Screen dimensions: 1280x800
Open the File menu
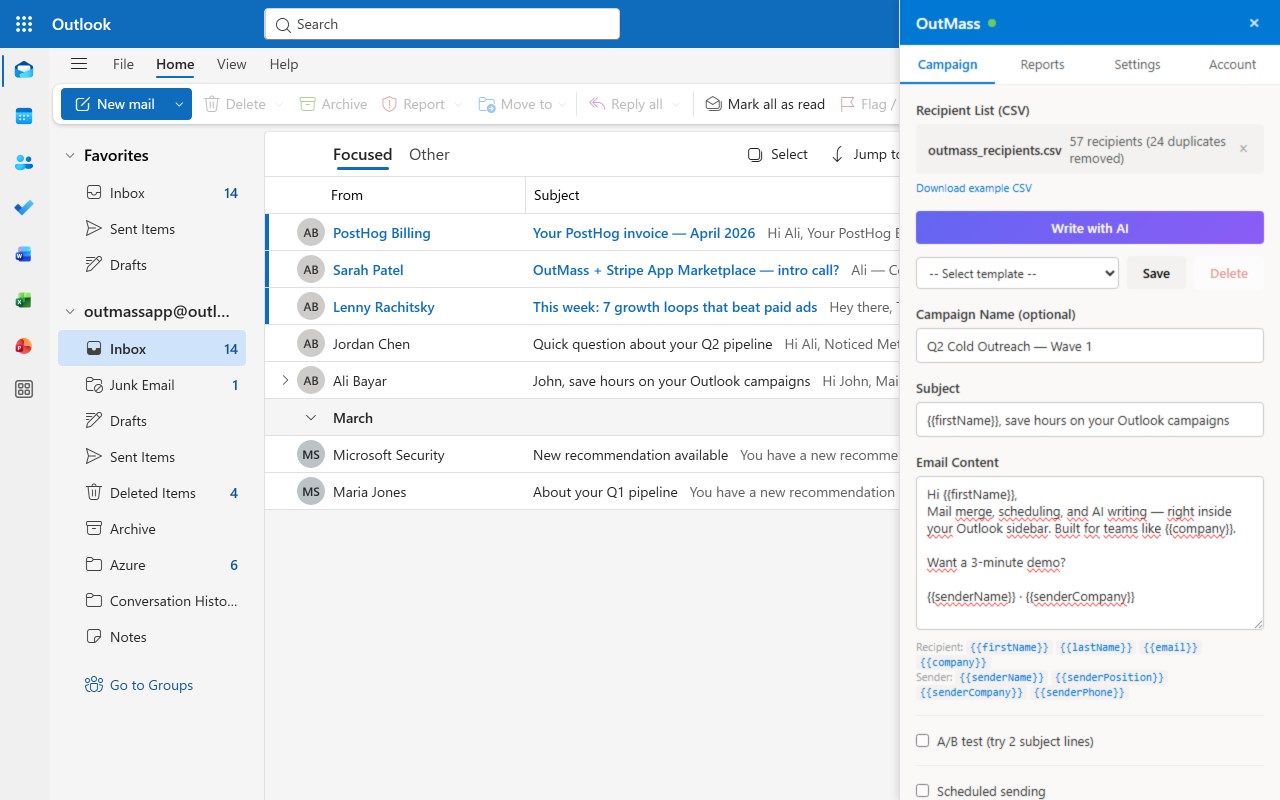point(123,64)
